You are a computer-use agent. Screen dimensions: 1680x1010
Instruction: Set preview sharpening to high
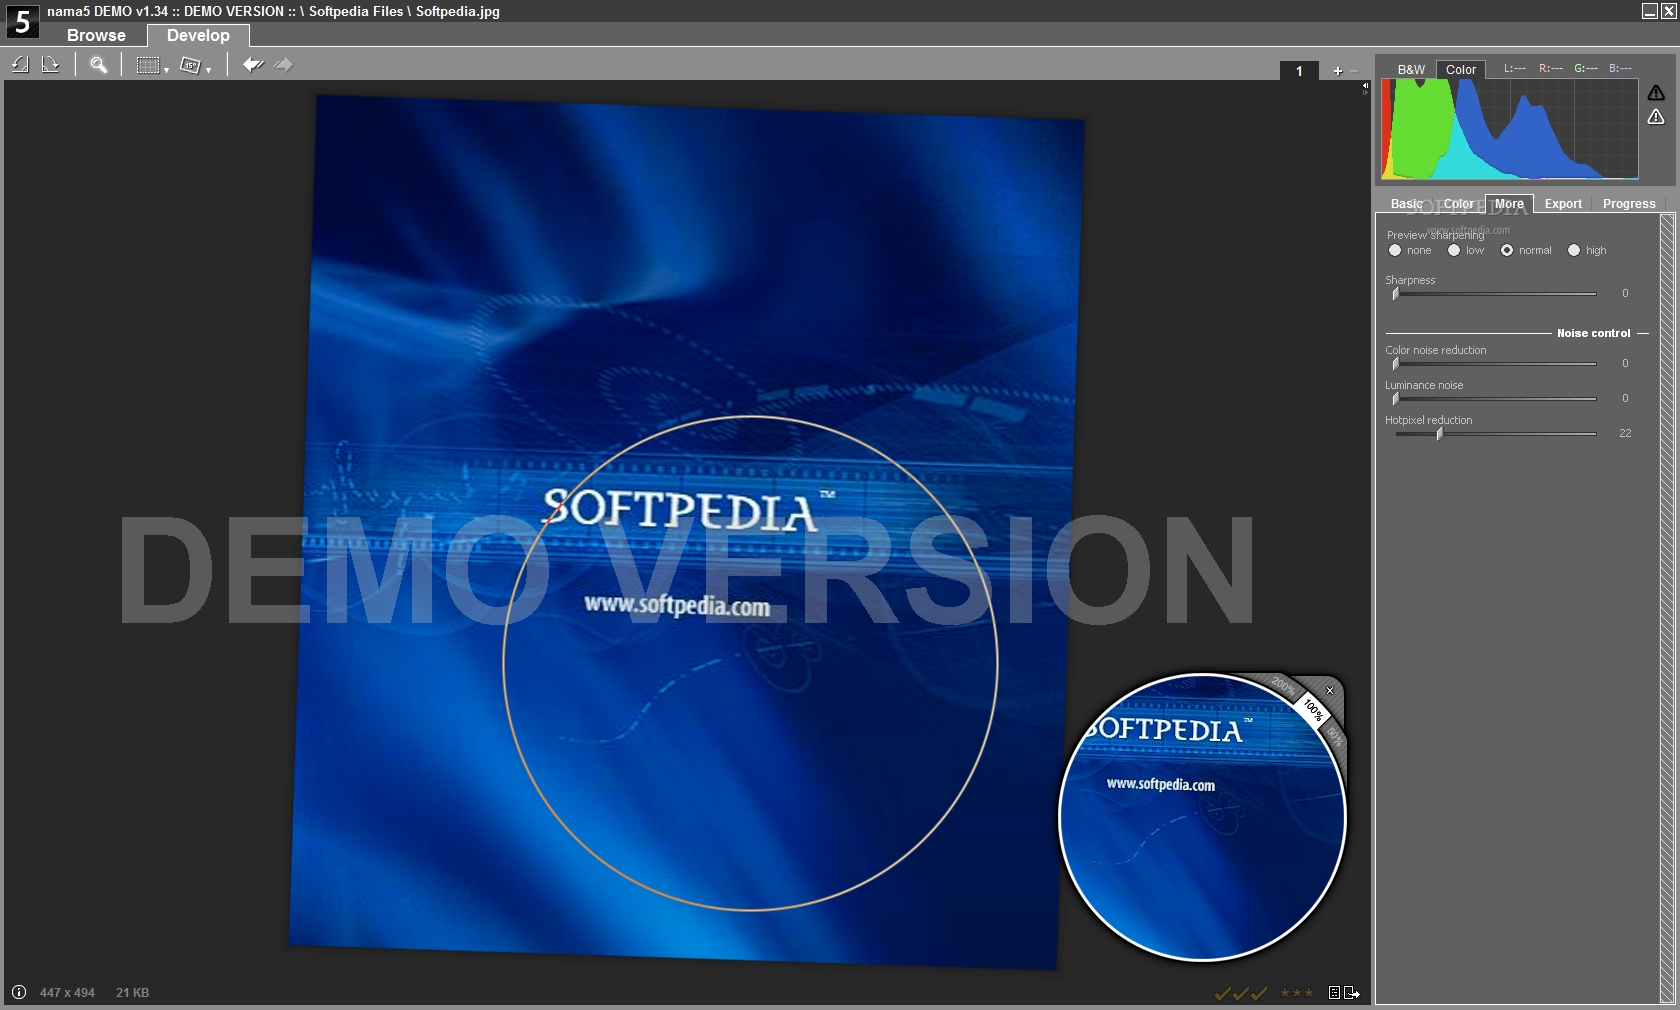click(x=1574, y=250)
